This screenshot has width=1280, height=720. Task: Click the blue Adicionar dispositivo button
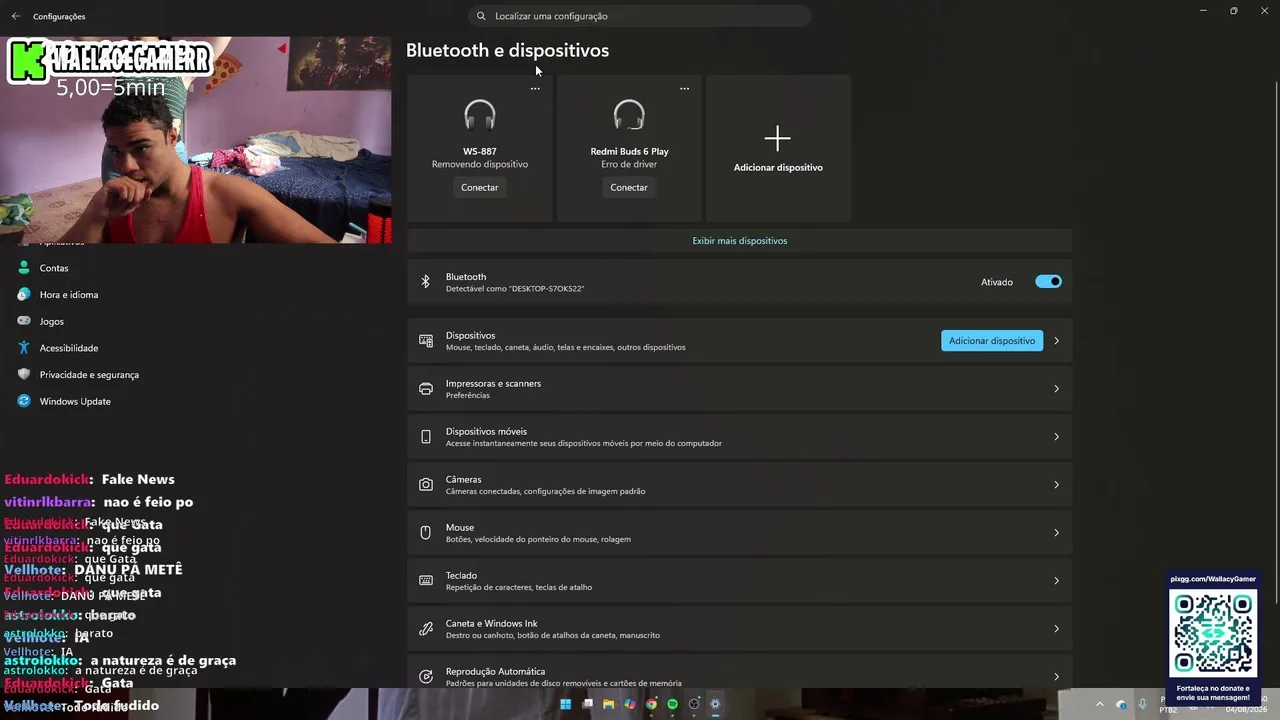pos(992,341)
